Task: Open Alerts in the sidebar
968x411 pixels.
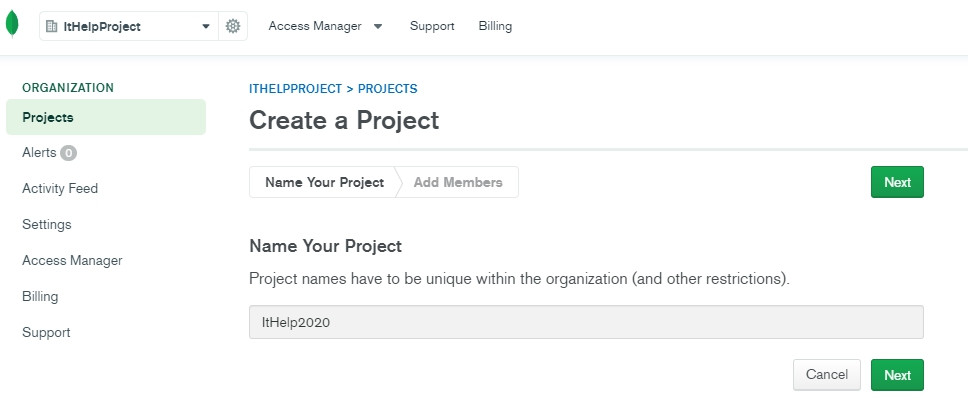Action: tap(39, 153)
